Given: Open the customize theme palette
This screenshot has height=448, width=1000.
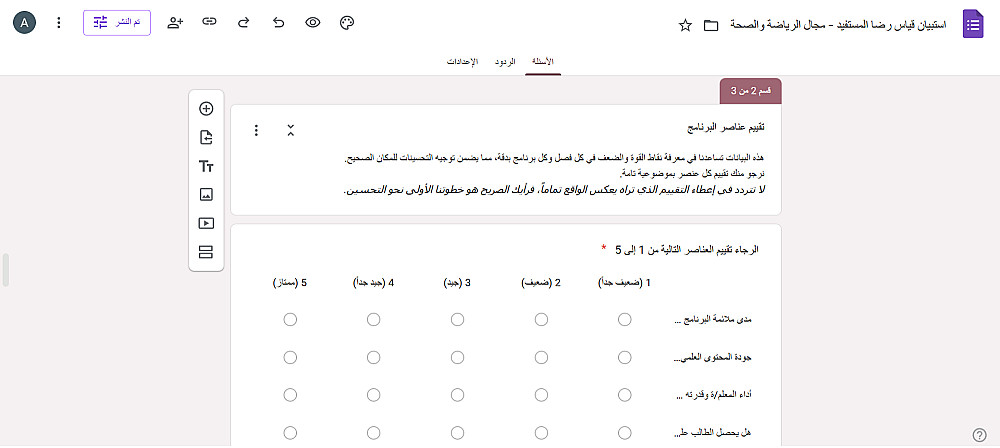Looking at the screenshot, I should (x=347, y=22).
